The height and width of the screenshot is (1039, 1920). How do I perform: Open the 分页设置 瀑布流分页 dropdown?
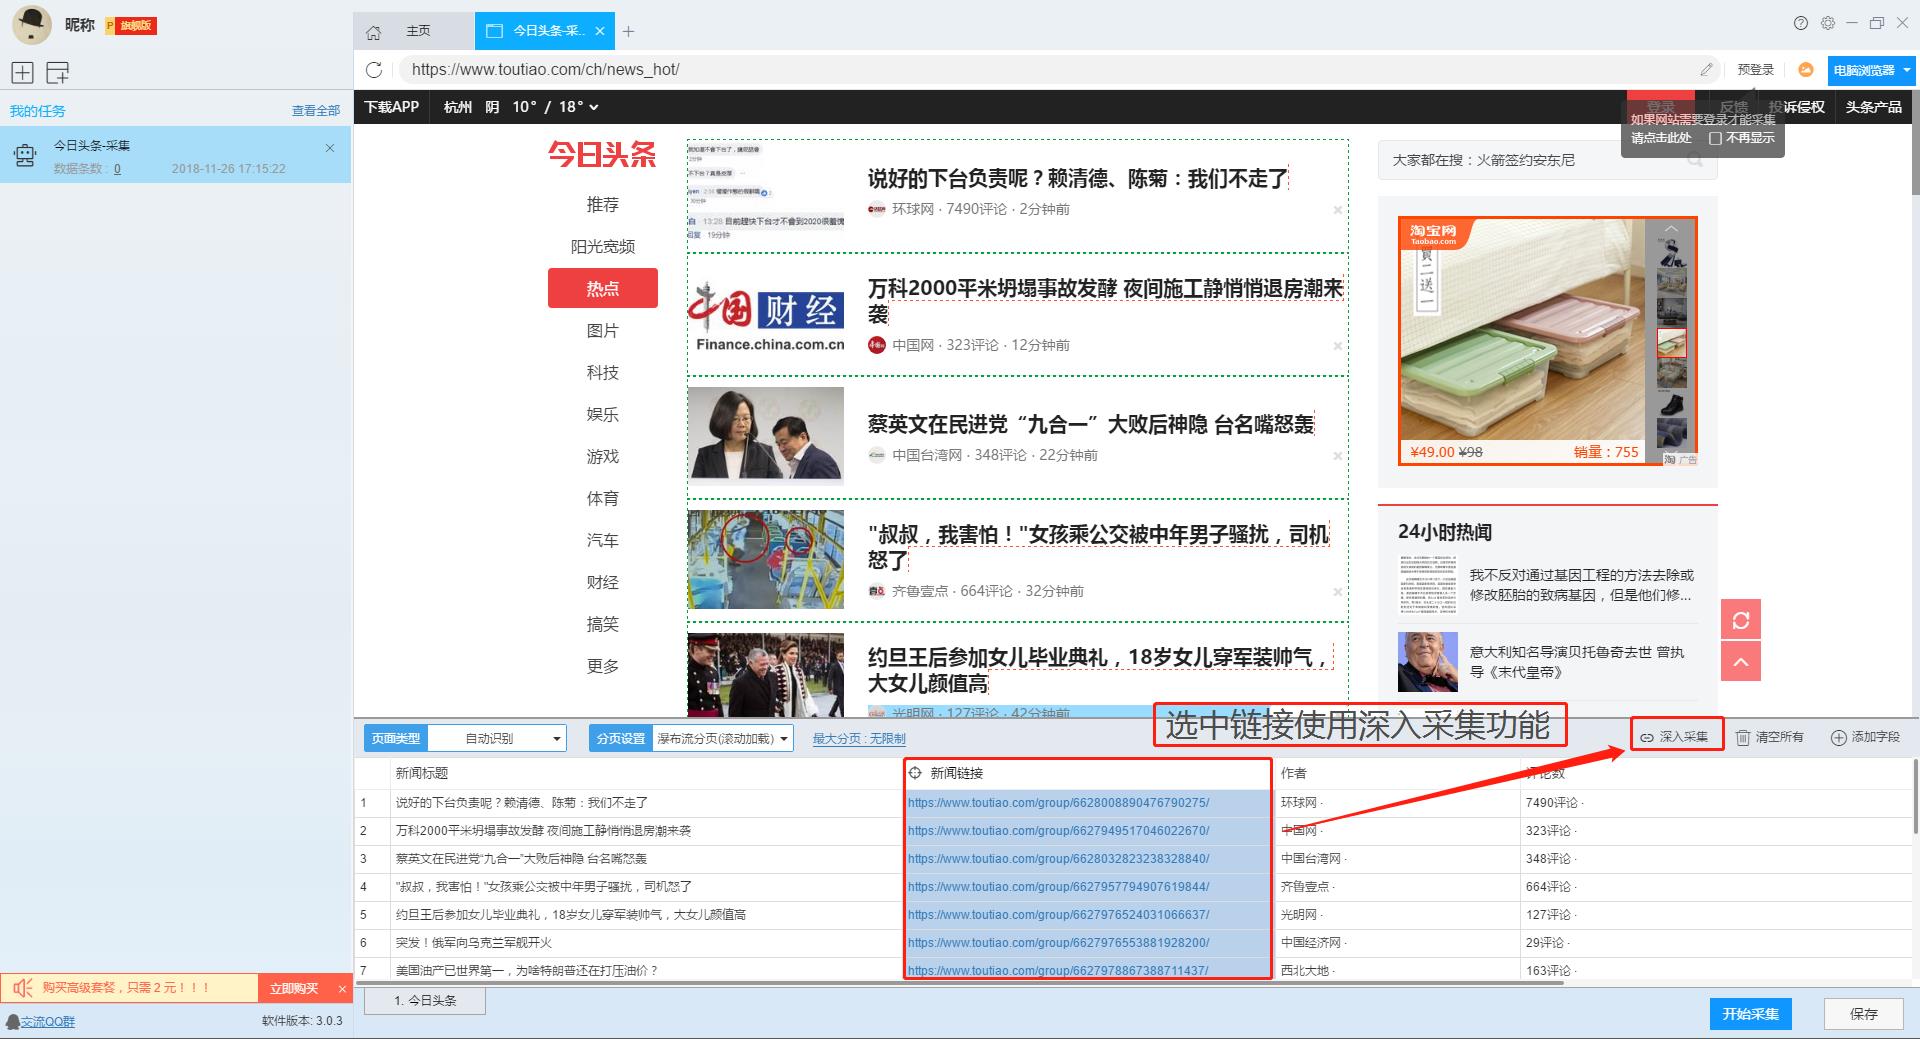722,738
